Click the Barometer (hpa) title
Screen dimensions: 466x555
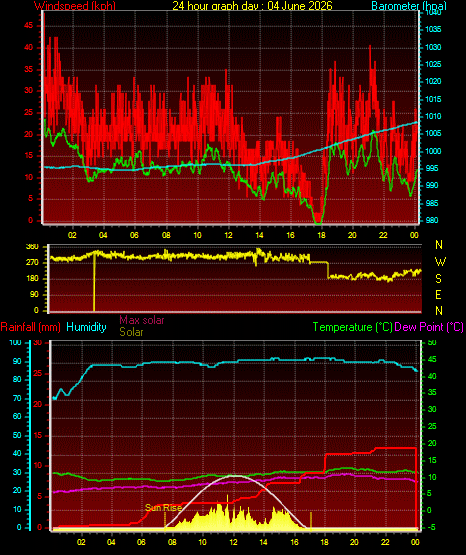tap(409, 5)
